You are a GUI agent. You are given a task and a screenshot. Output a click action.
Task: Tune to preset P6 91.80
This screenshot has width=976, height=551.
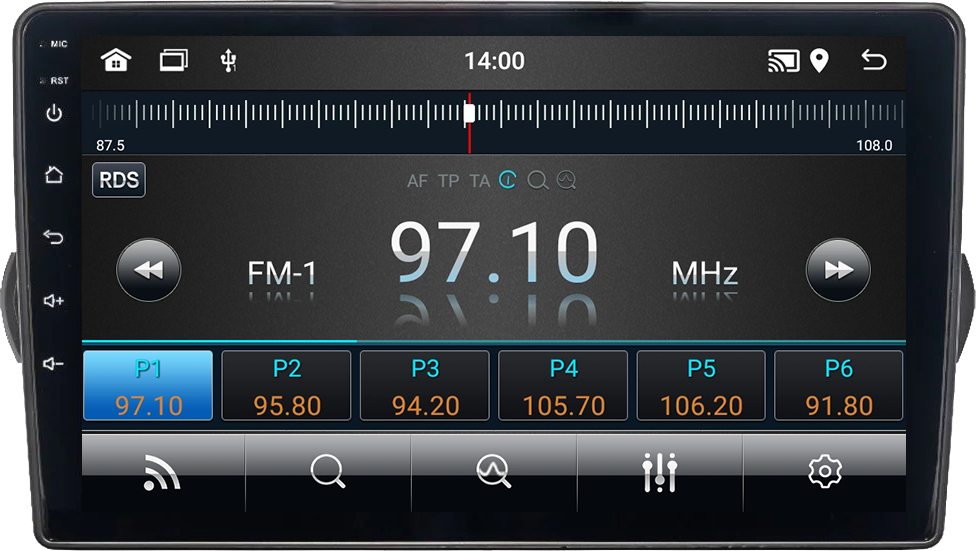(838, 386)
